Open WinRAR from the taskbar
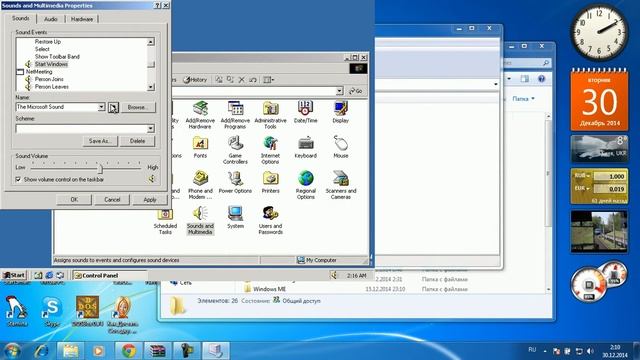Image resolution: width=640 pixels, height=360 pixels. 157,351
